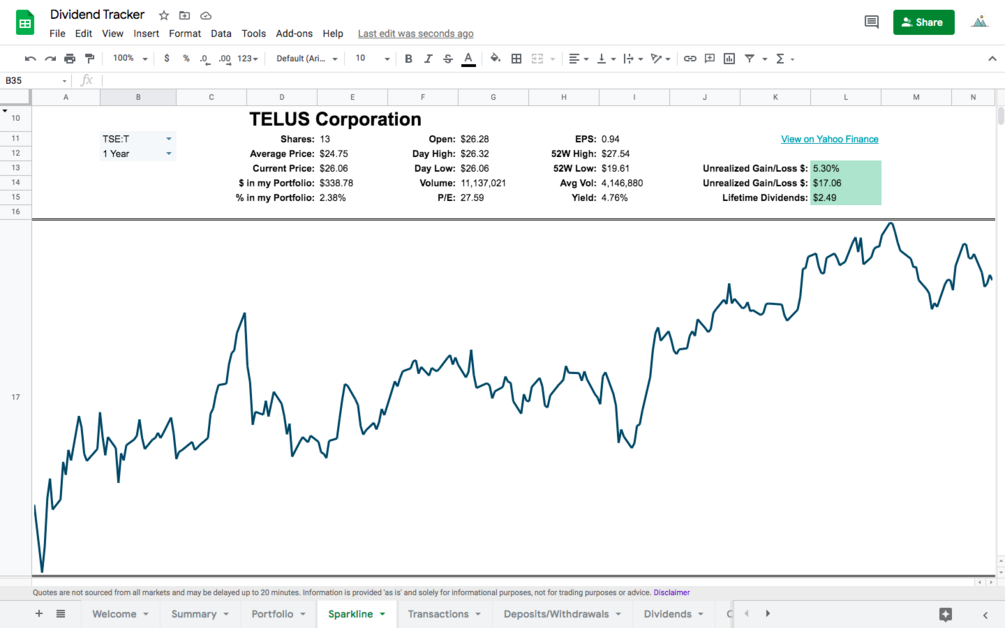The image size is (1005, 628).
Task: Add a new sheet with plus icon
Action: [39, 614]
